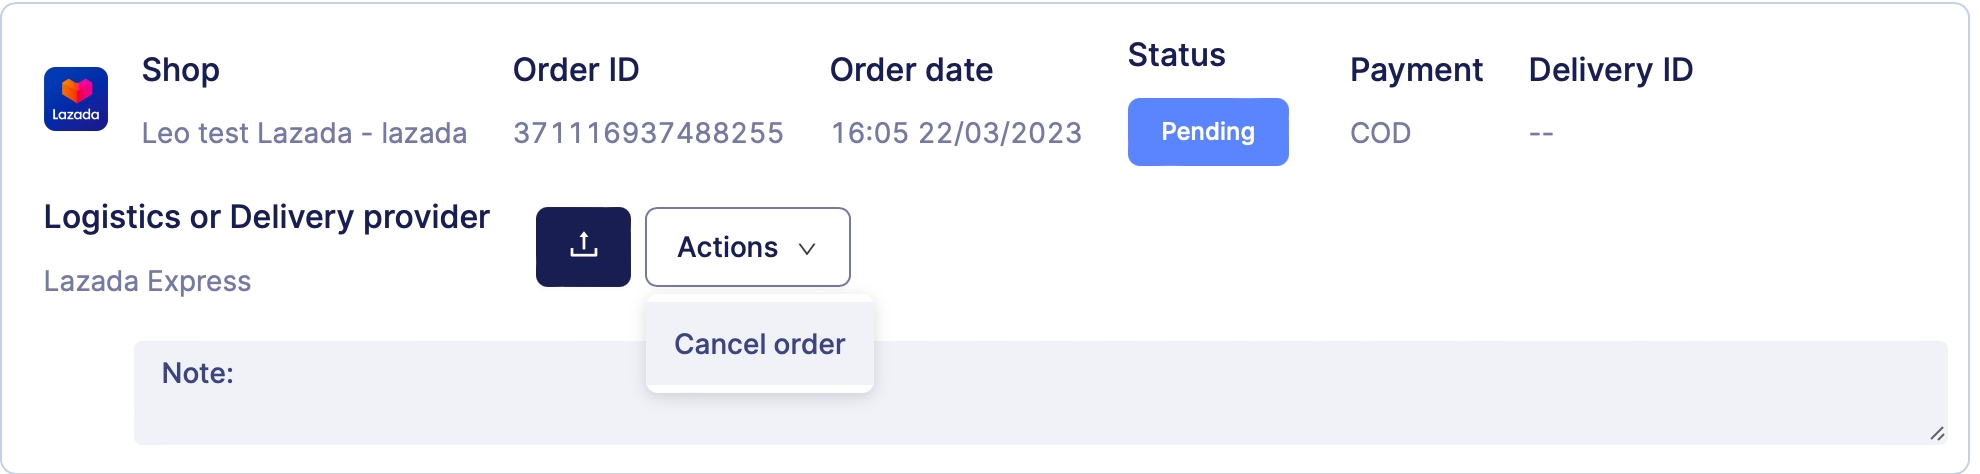Viewport: 1980px width, 474px height.
Task: Open the Actions dropdown
Action: 746,247
